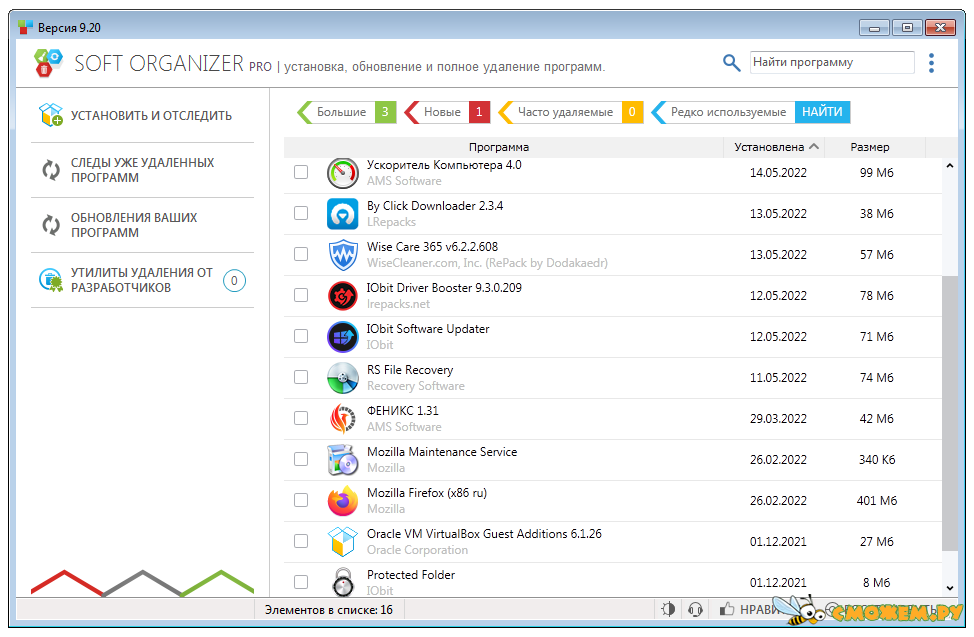Click the size 401 Мб of Firefox
The image size is (974, 637).
pos(876,501)
